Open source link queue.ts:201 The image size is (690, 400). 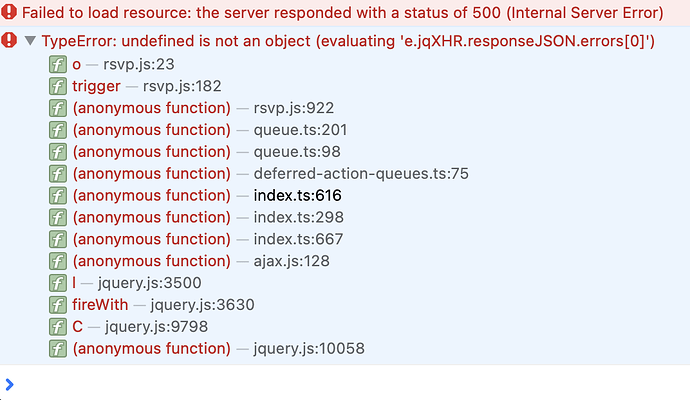tap(300, 130)
